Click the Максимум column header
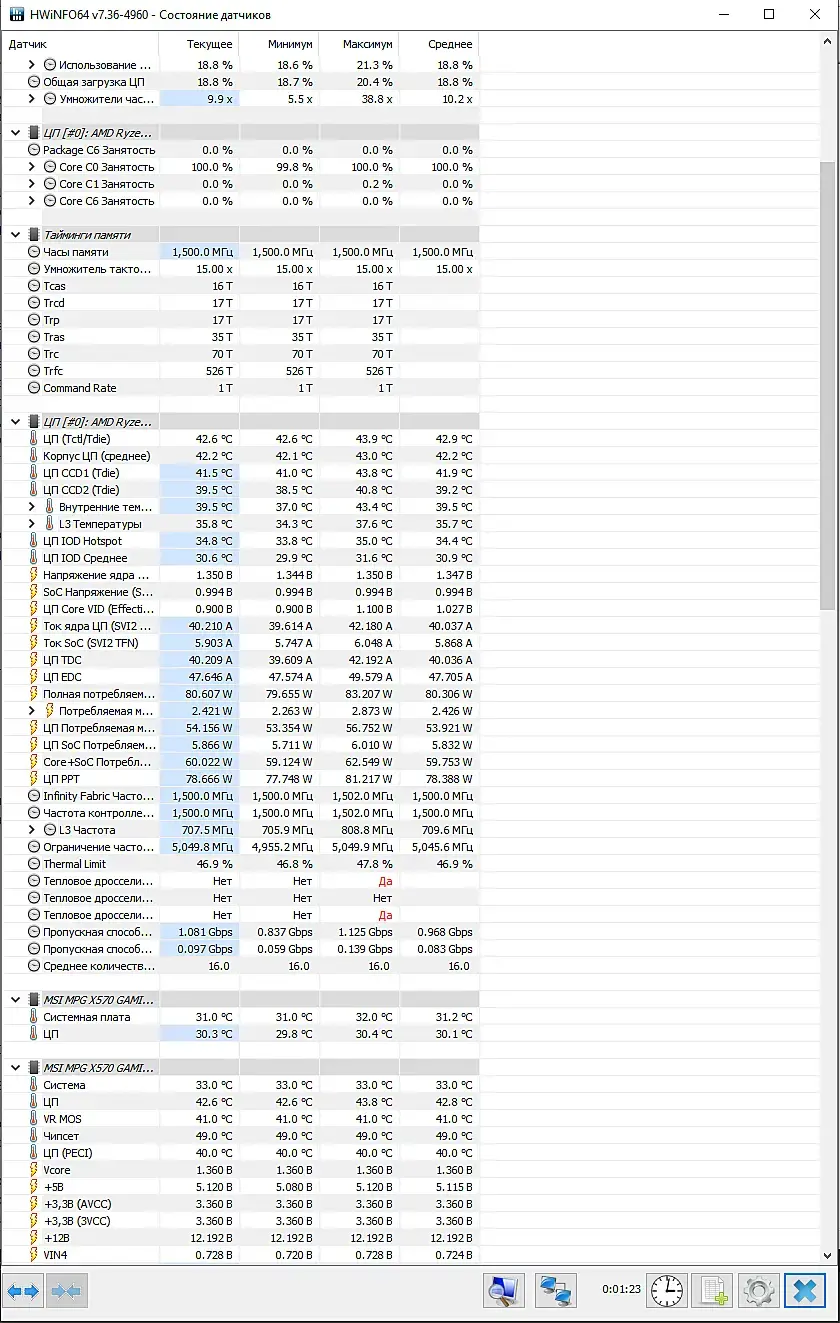The height and width of the screenshot is (1323, 840). [359, 44]
